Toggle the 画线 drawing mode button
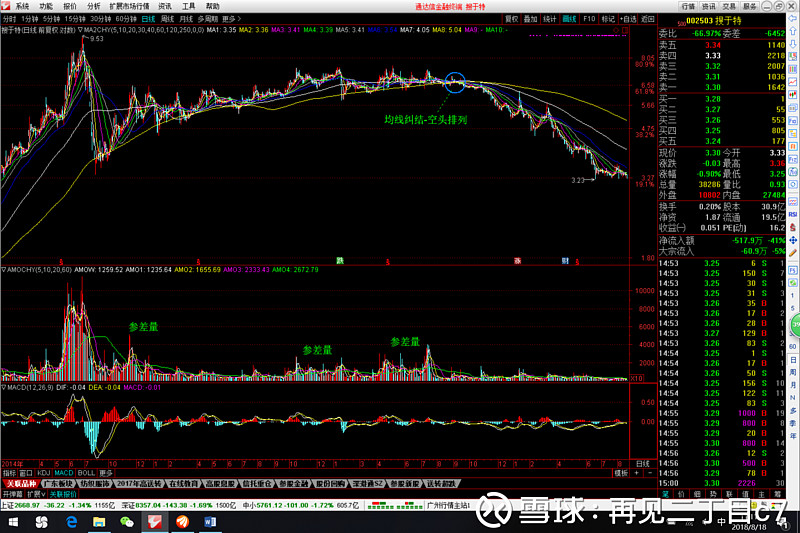The height and width of the screenshot is (533, 800). click(x=569, y=19)
